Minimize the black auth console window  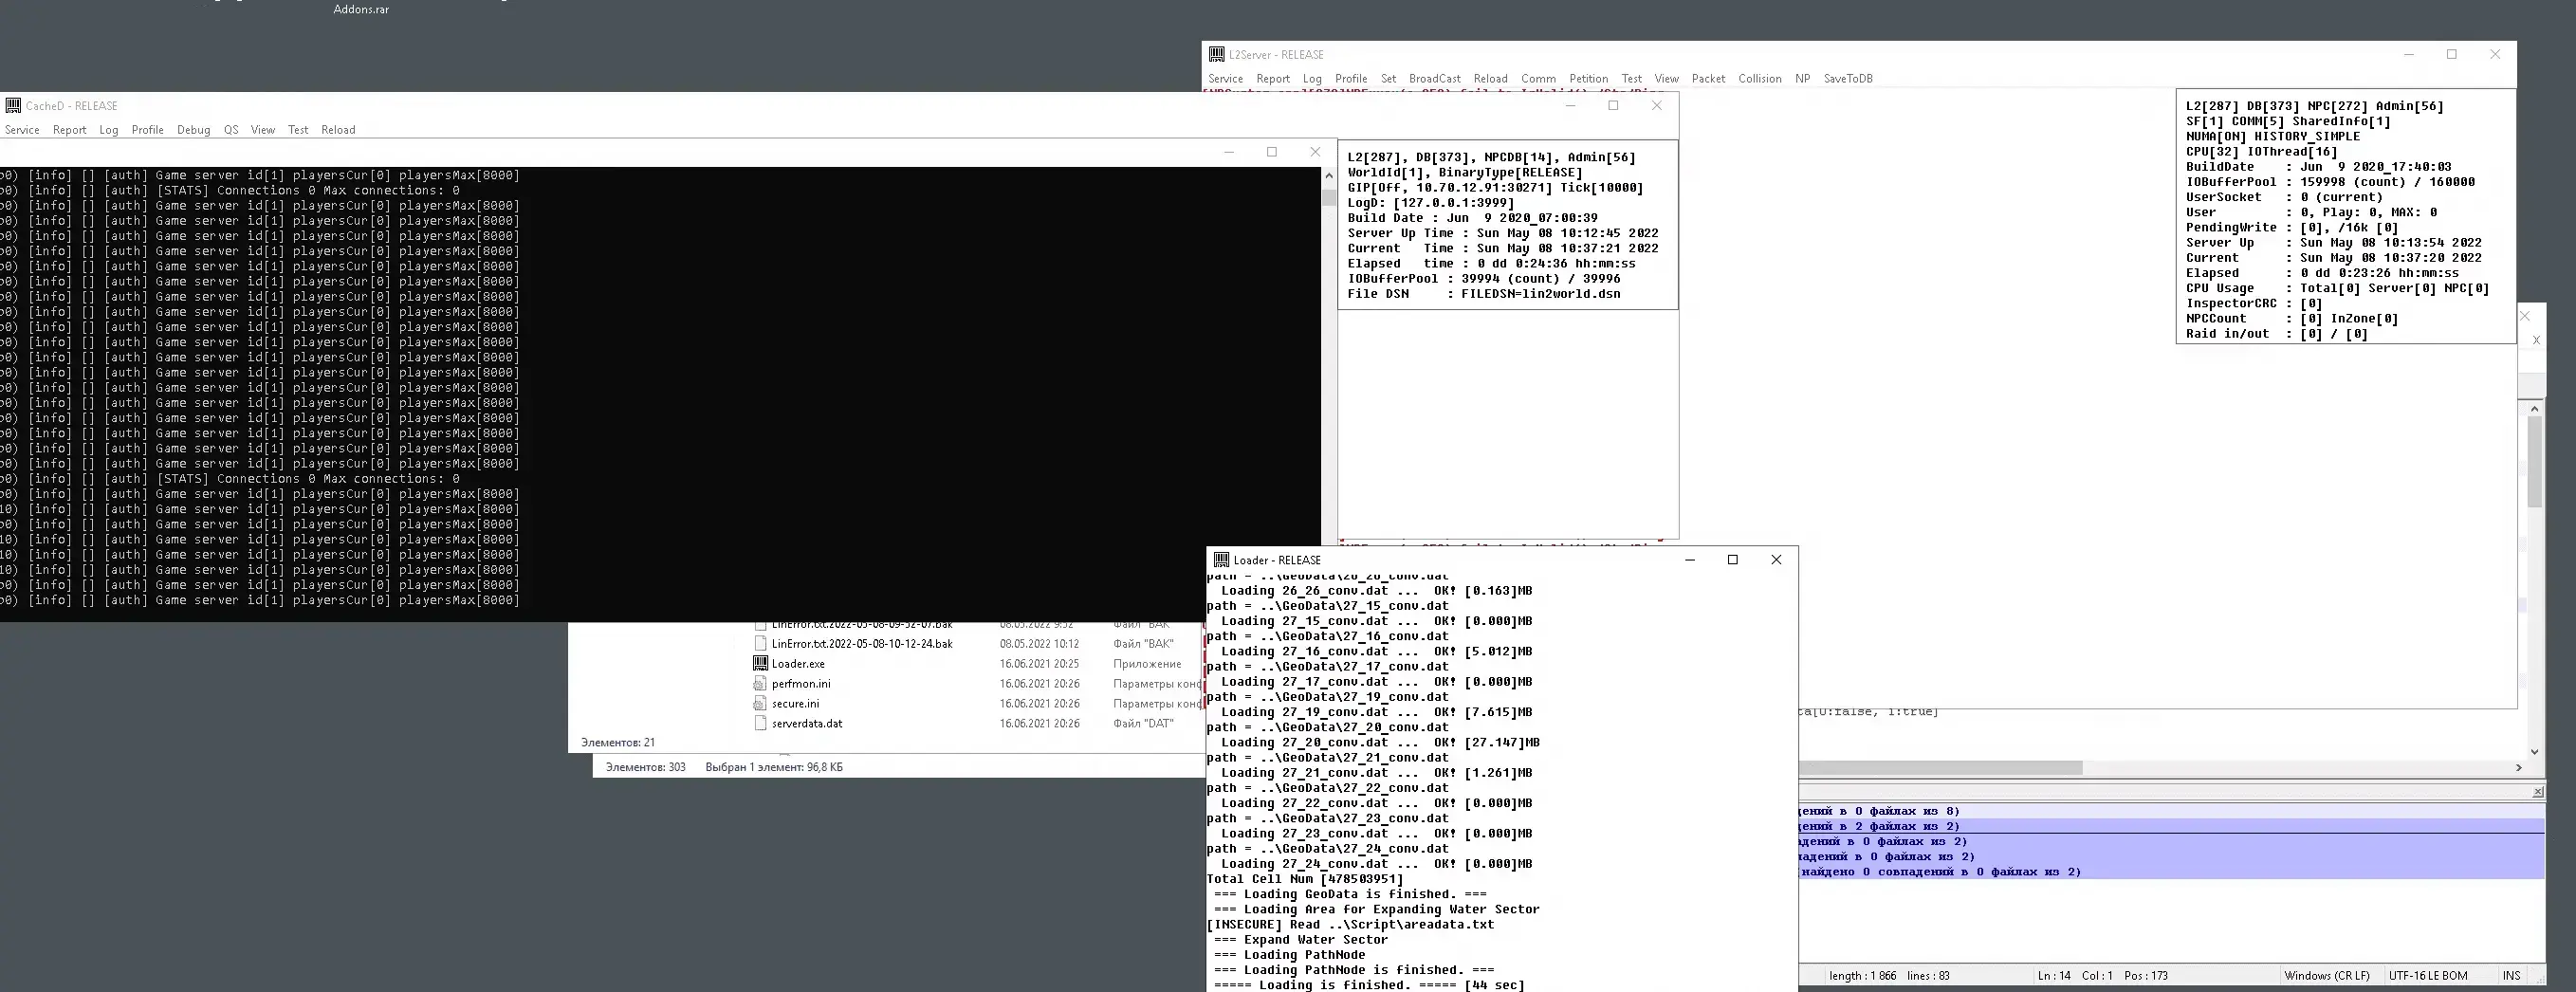pos(1229,152)
